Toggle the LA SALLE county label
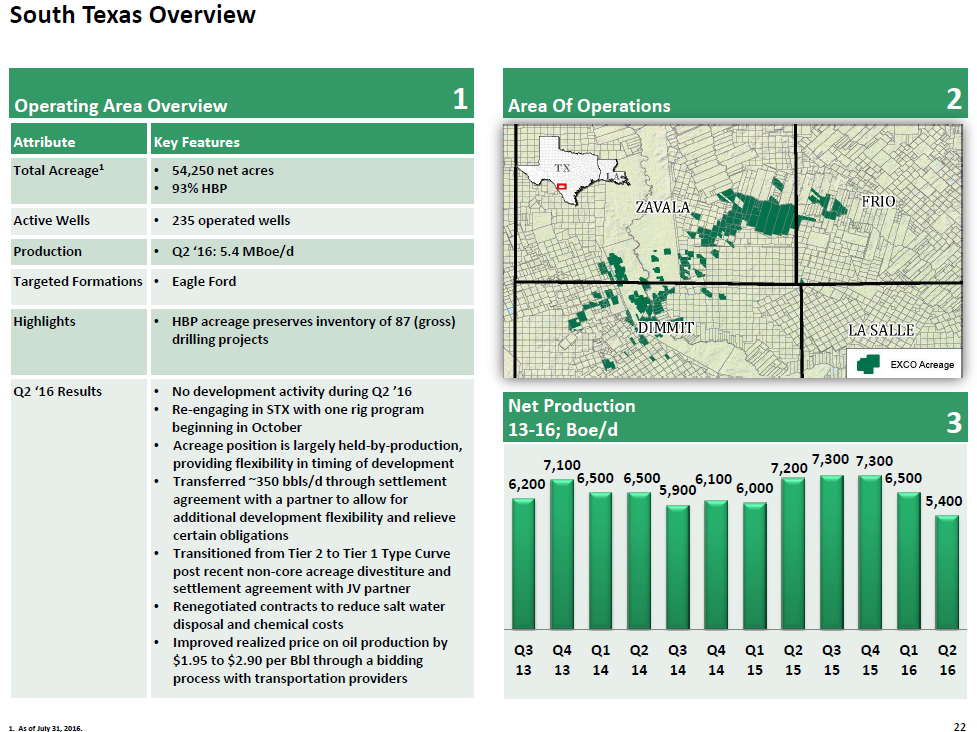 (882, 329)
